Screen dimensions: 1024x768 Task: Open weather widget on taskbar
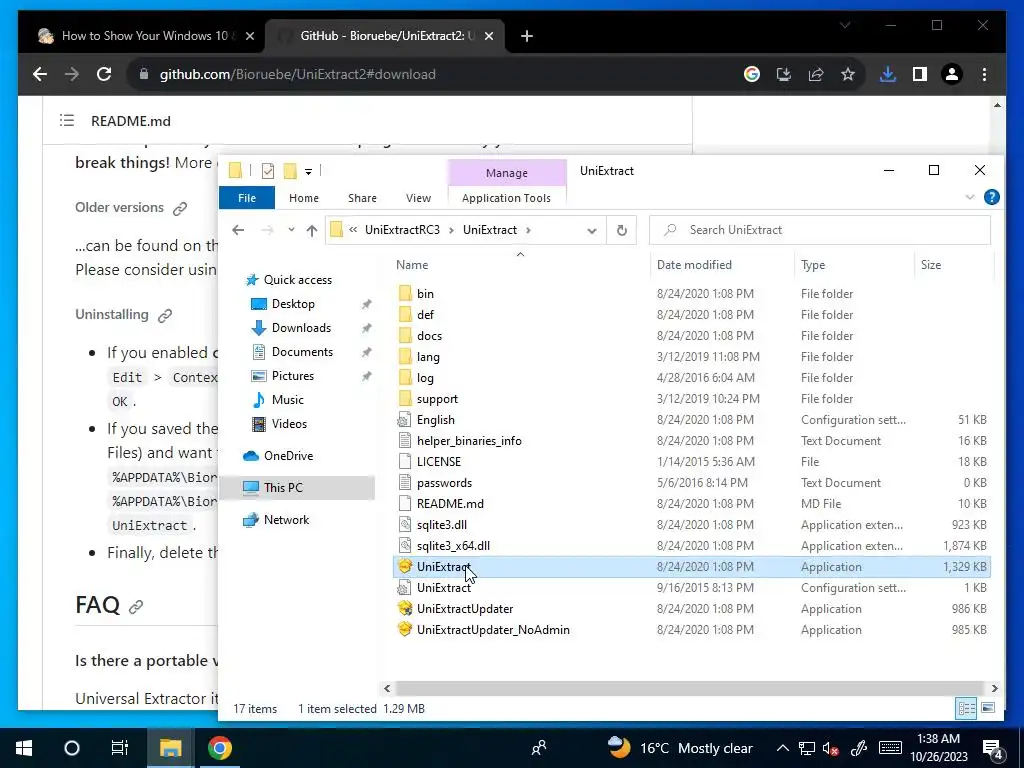pyautogui.click(x=680, y=748)
